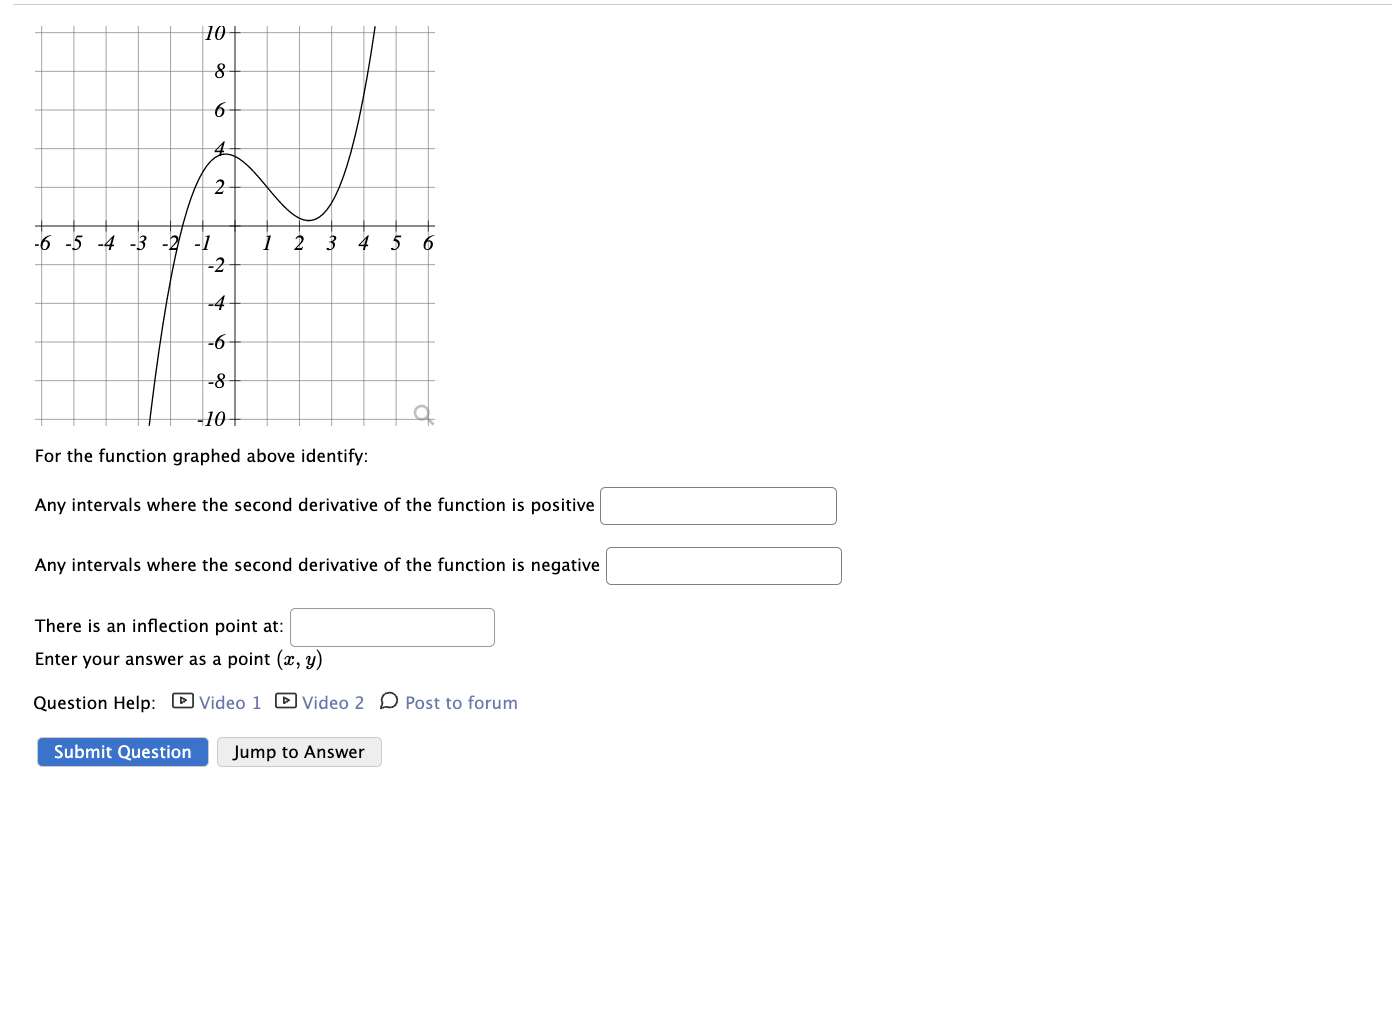Click the Post to forum link
Screen dimensions: 1392x1032
[x=461, y=702]
